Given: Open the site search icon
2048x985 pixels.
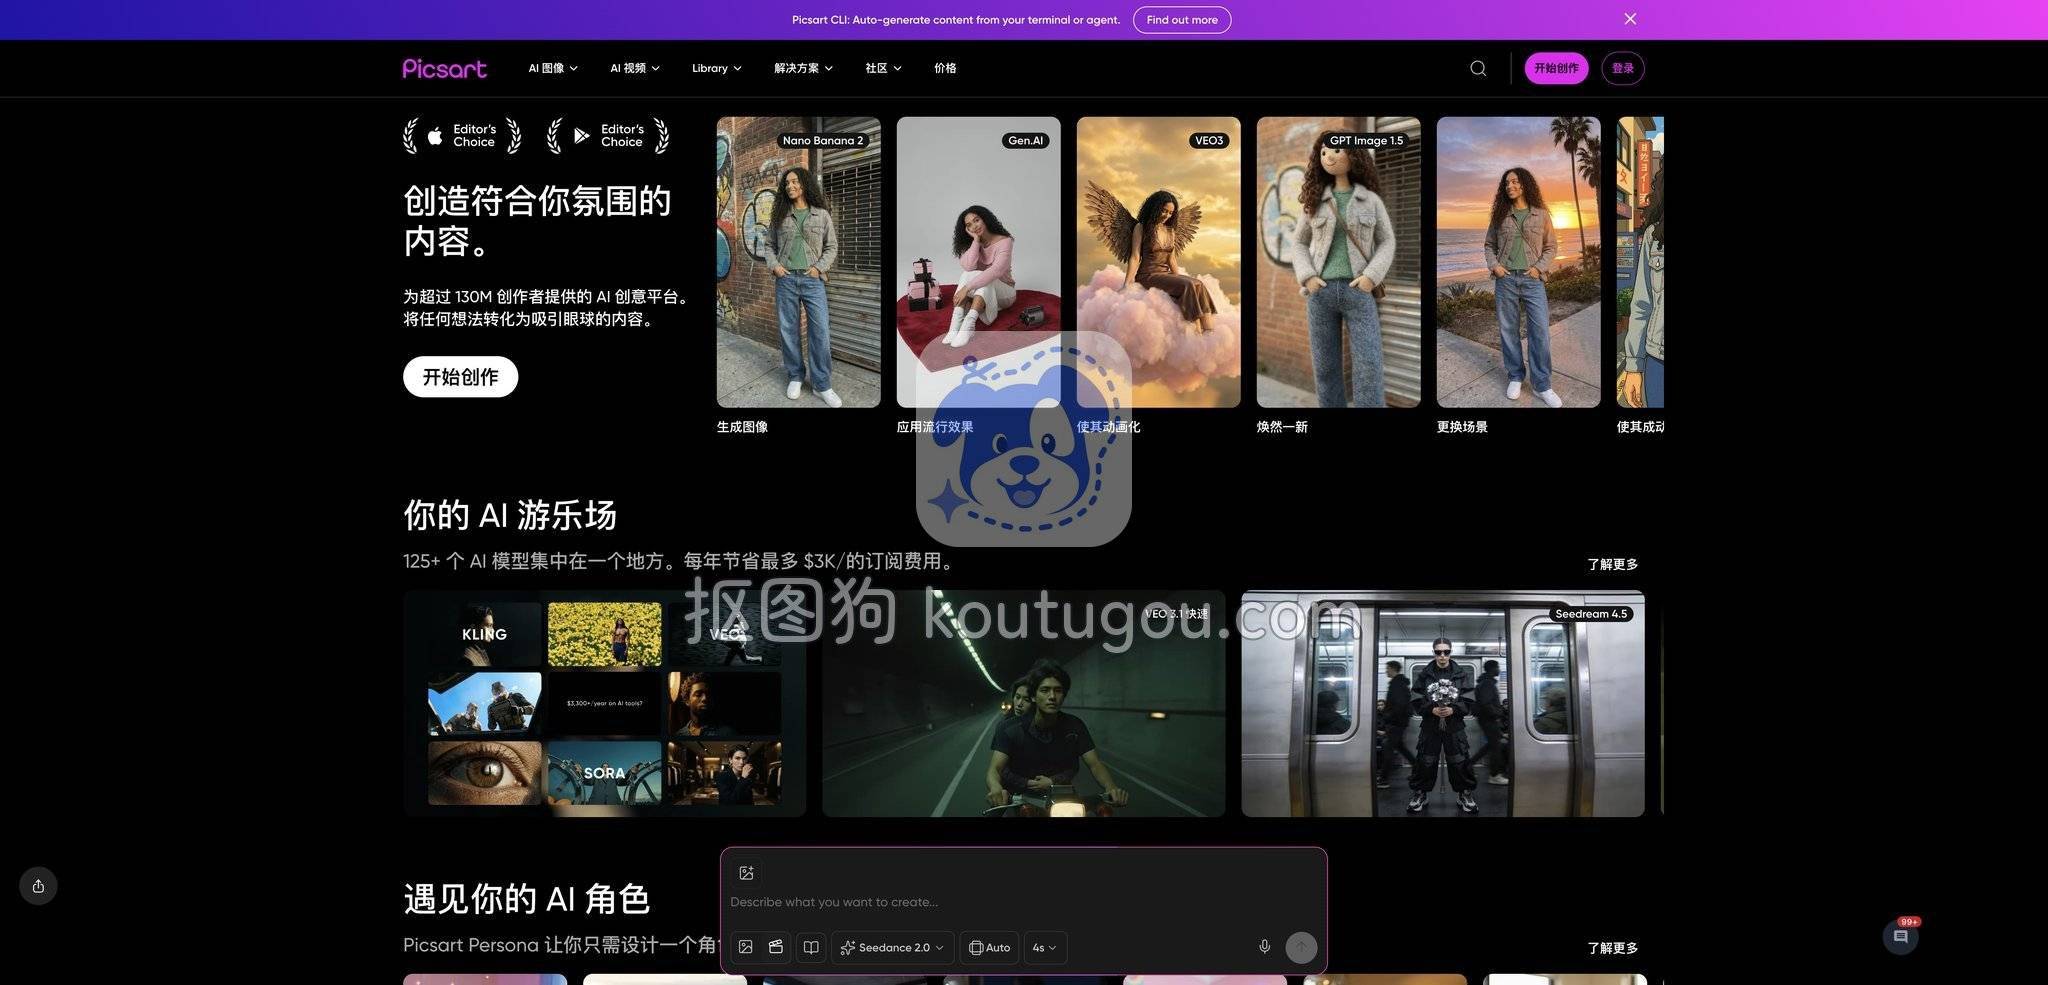Looking at the screenshot, I should 1477,68.
